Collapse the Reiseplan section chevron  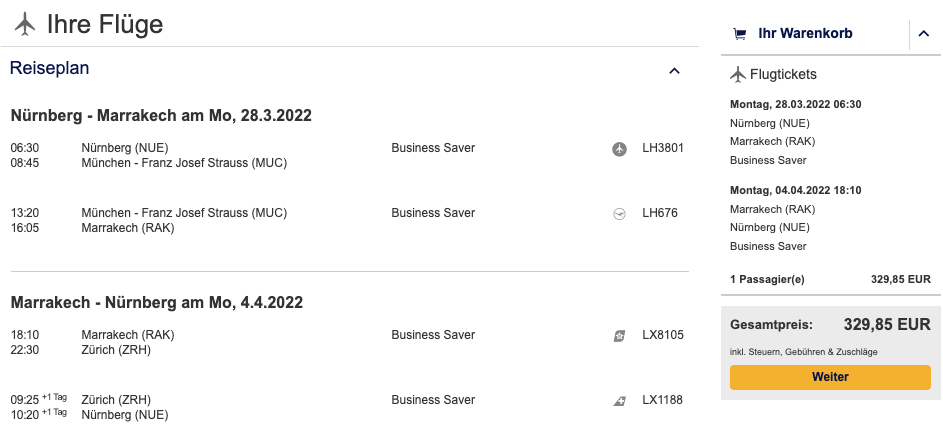[x=674, y=70]
